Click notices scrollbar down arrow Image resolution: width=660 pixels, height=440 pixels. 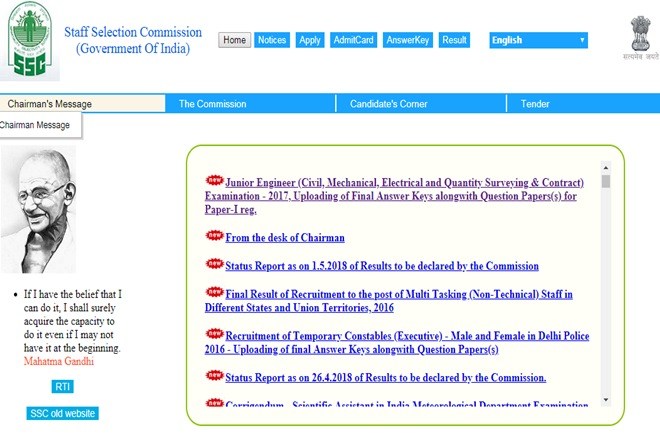pyautogui.click(x=606, y=400)
